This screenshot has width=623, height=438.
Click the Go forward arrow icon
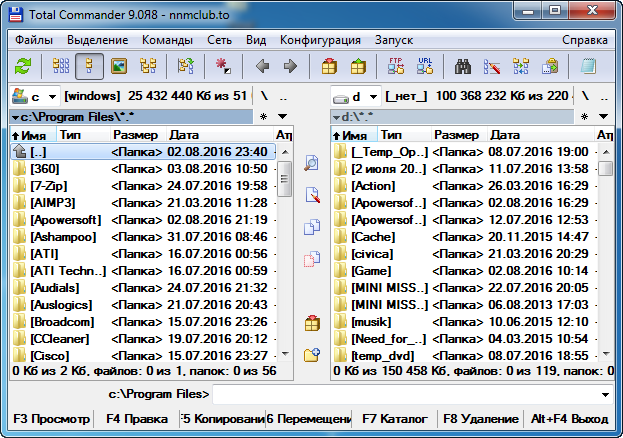tap(290, 67)
